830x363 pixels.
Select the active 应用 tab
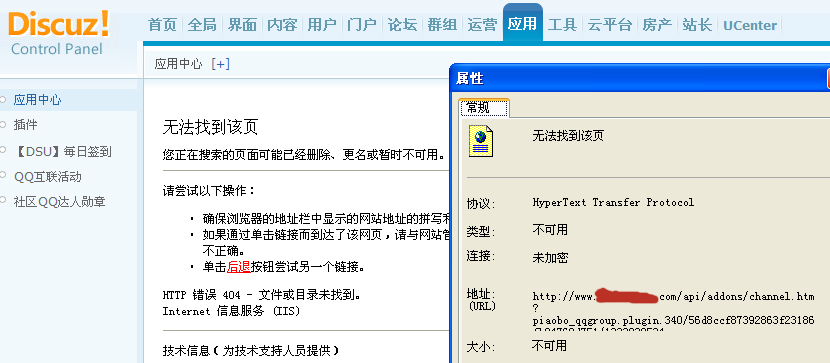tap(522, 23)
